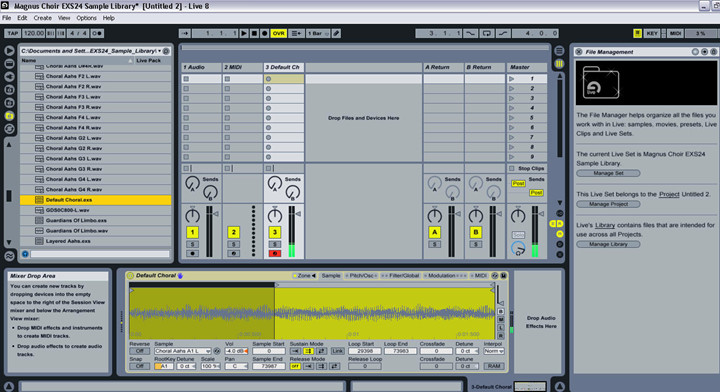Adjust track 1 Send A knob
Screen dimensions: 720x392
(x=192, y=183)
